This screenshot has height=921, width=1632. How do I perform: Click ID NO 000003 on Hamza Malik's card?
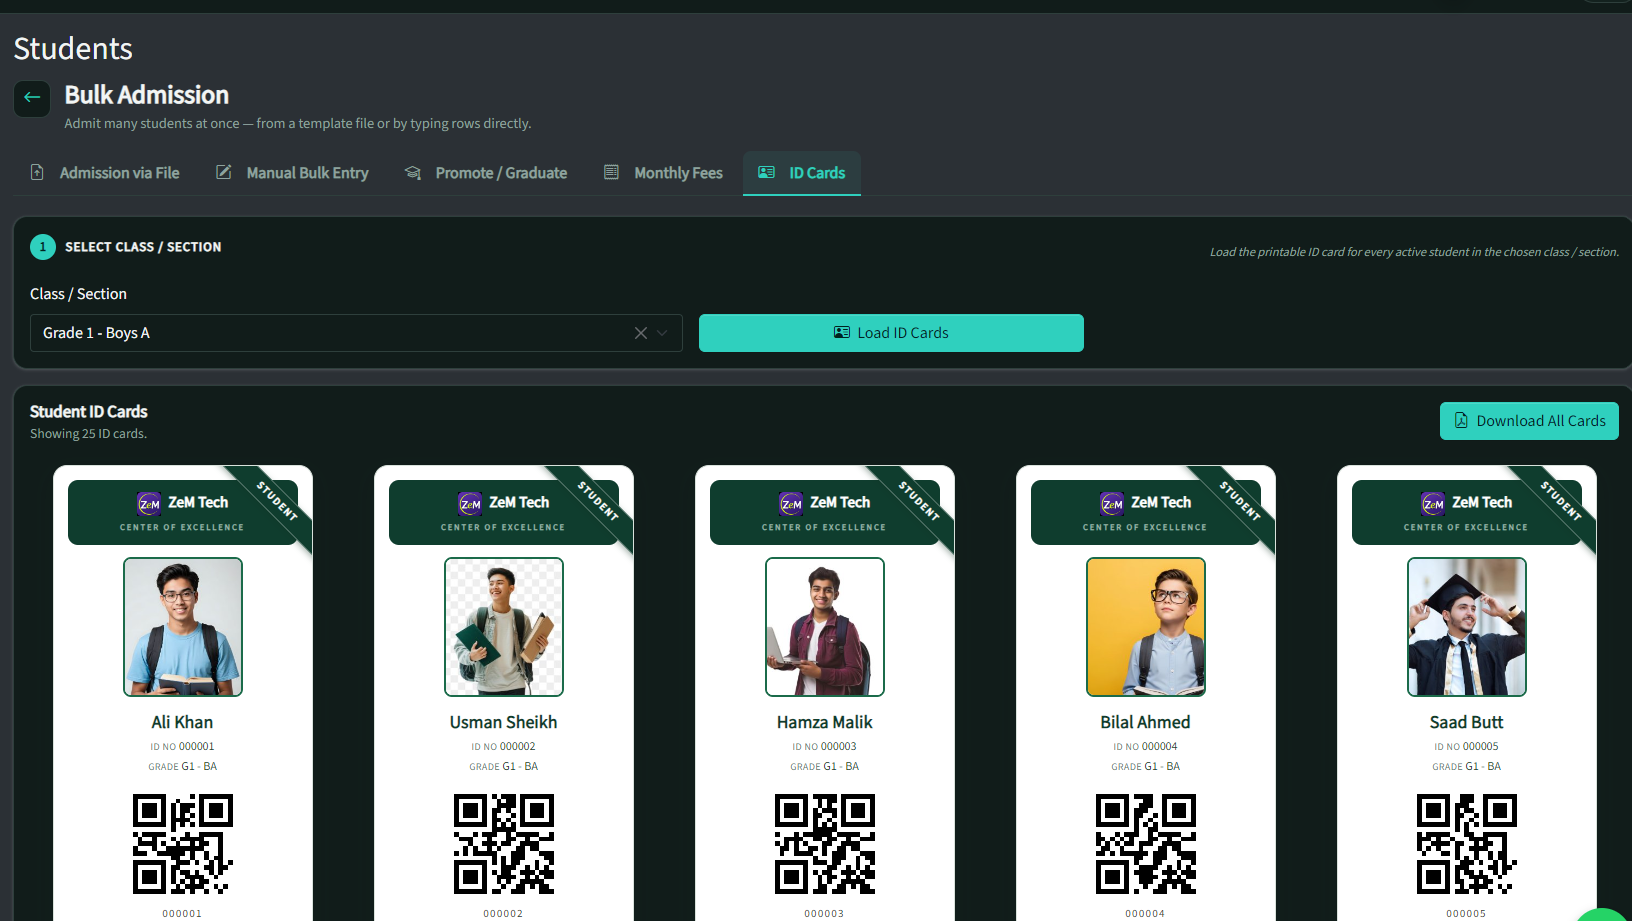(824, 747)
